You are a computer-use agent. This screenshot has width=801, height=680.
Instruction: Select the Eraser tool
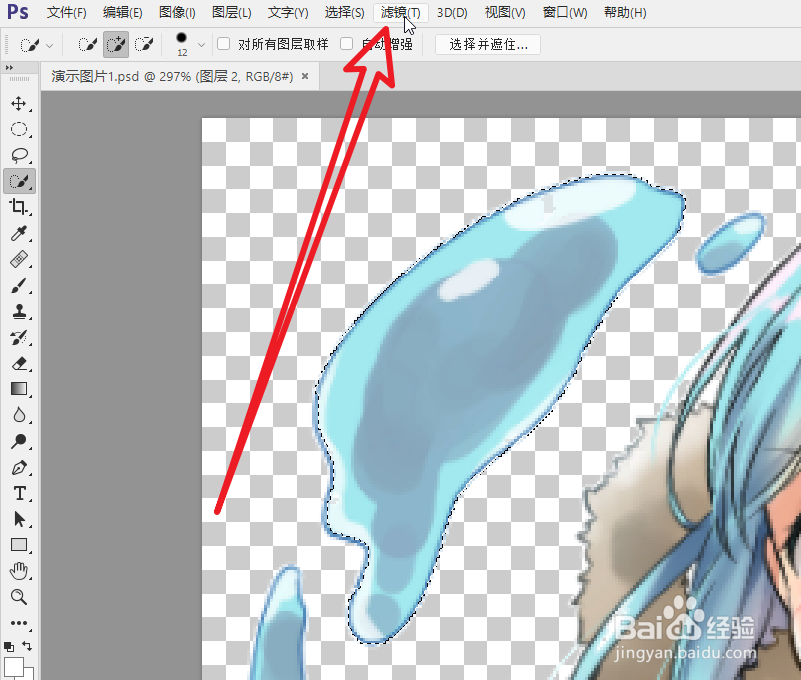19,363
